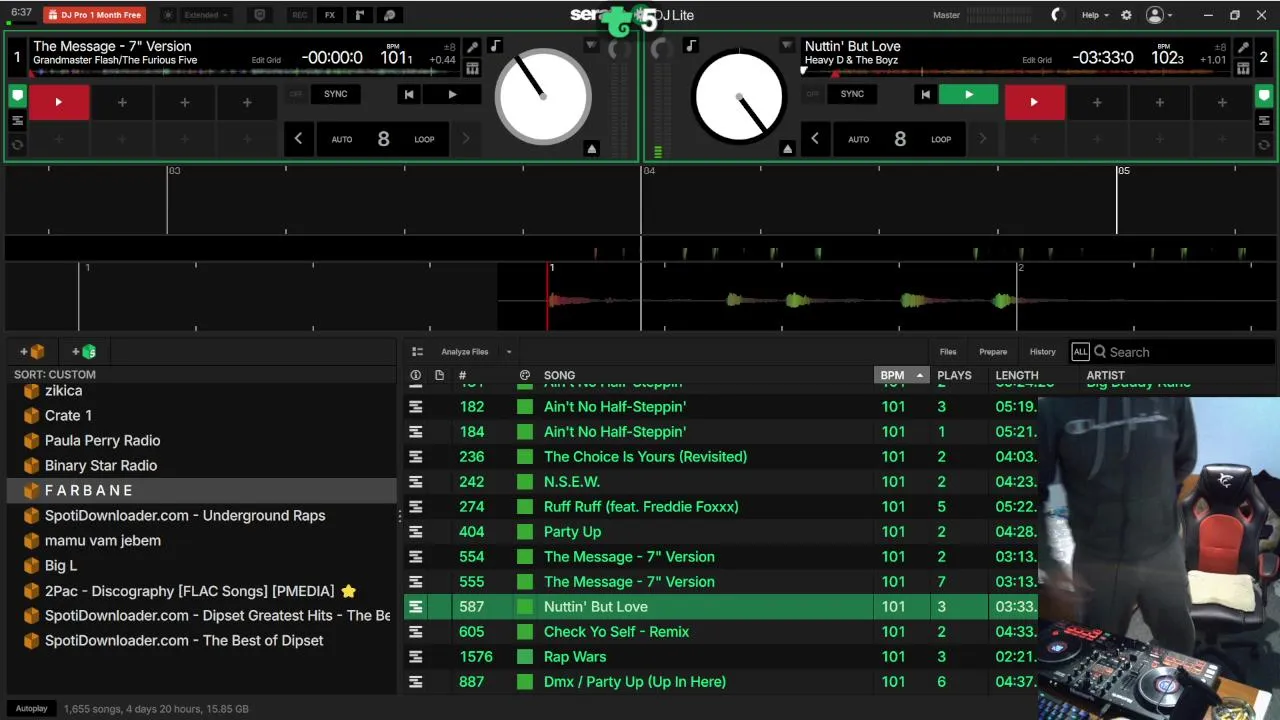Toggle the FX panel button

(330, 15)
